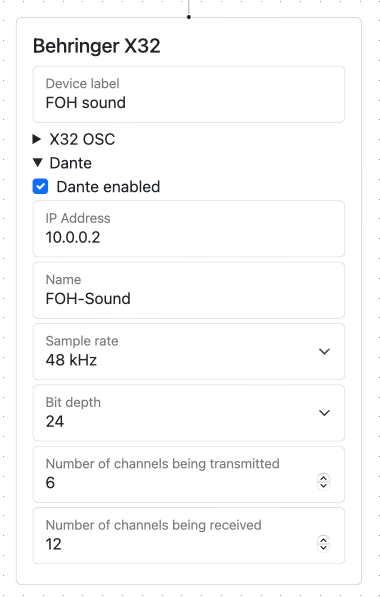
Task: Click the Name field containing FOH-Sound
Action: [x=189, y=290]
